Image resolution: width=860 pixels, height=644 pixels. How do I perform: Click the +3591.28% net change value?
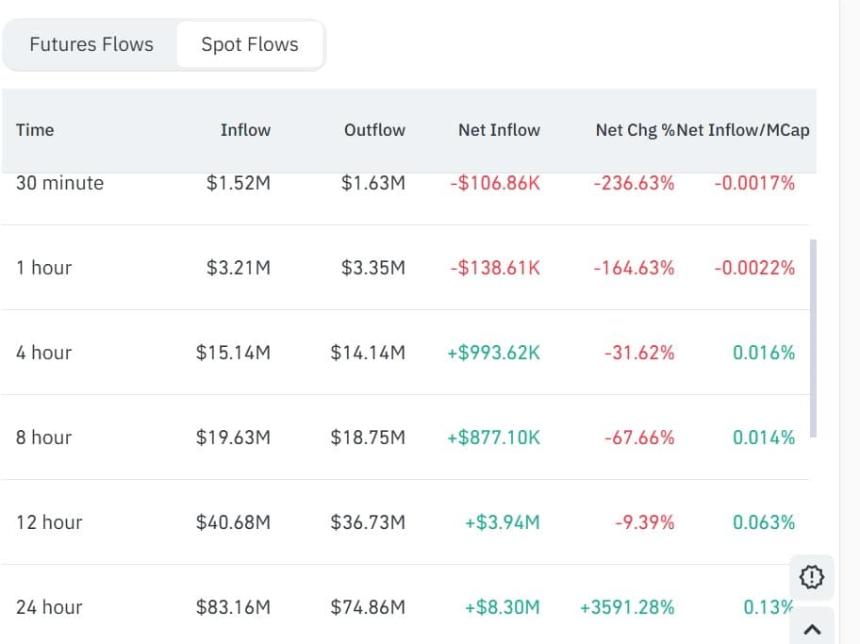click(627, 607)
